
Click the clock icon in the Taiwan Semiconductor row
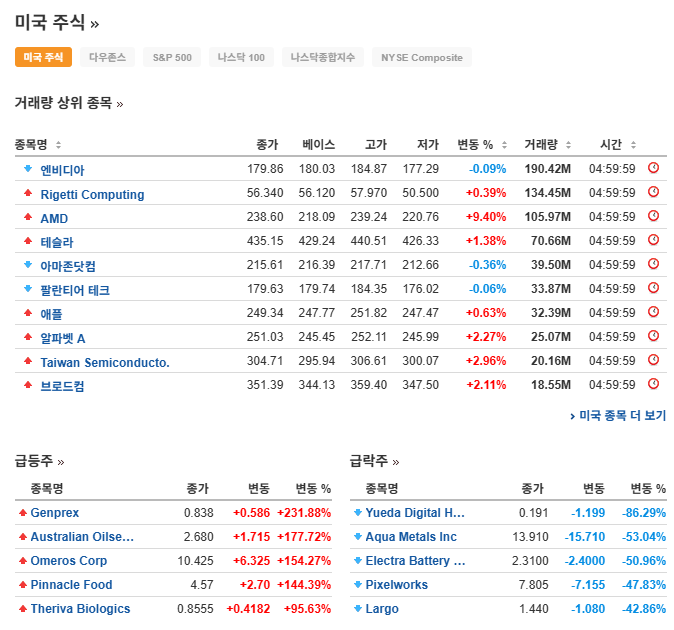[653, 360]
